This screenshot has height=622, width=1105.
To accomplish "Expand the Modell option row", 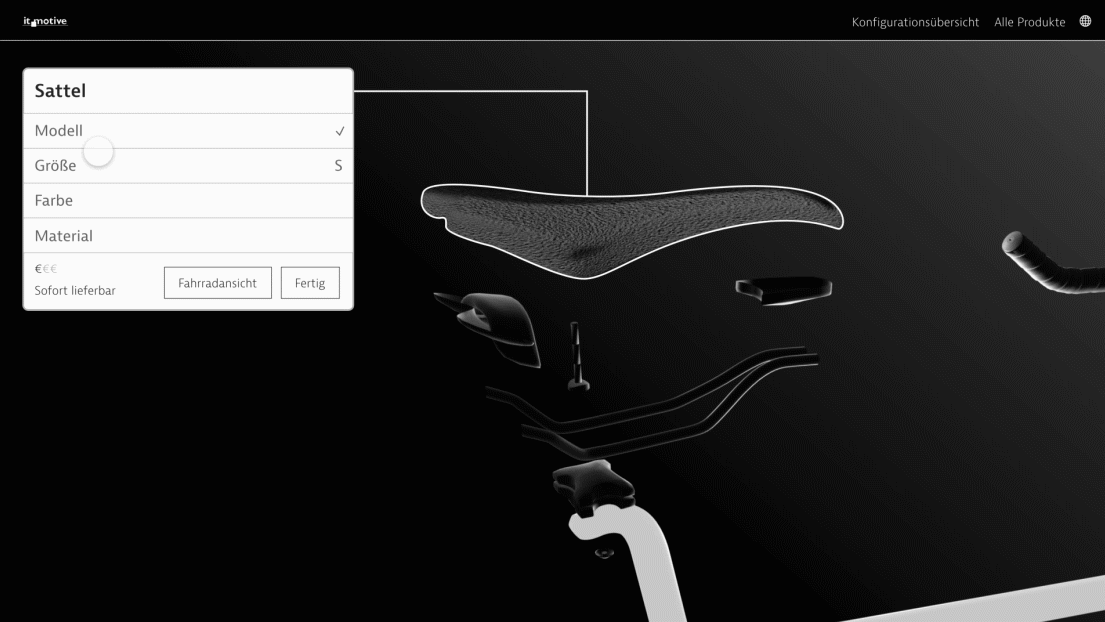I will point(188,131).
